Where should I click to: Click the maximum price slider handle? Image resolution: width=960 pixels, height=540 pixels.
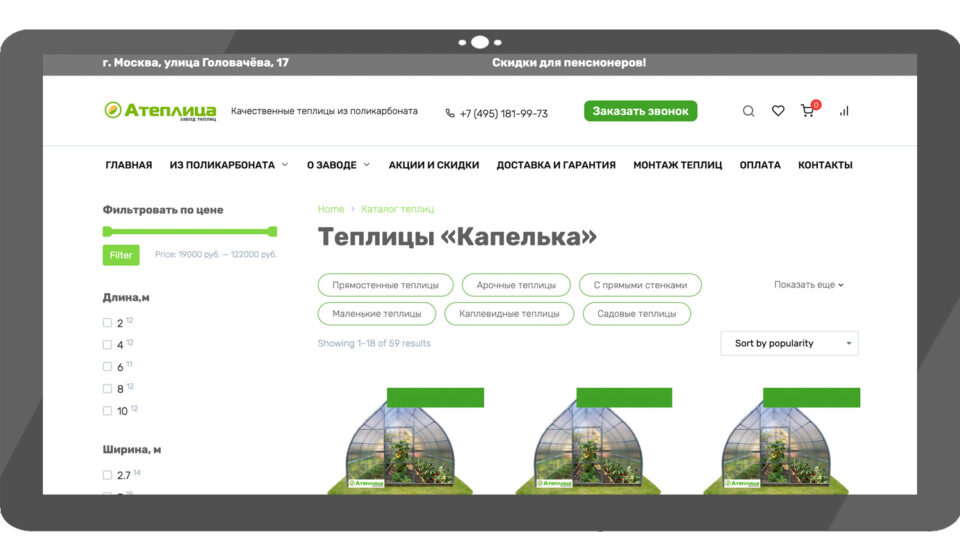(272, 231)
